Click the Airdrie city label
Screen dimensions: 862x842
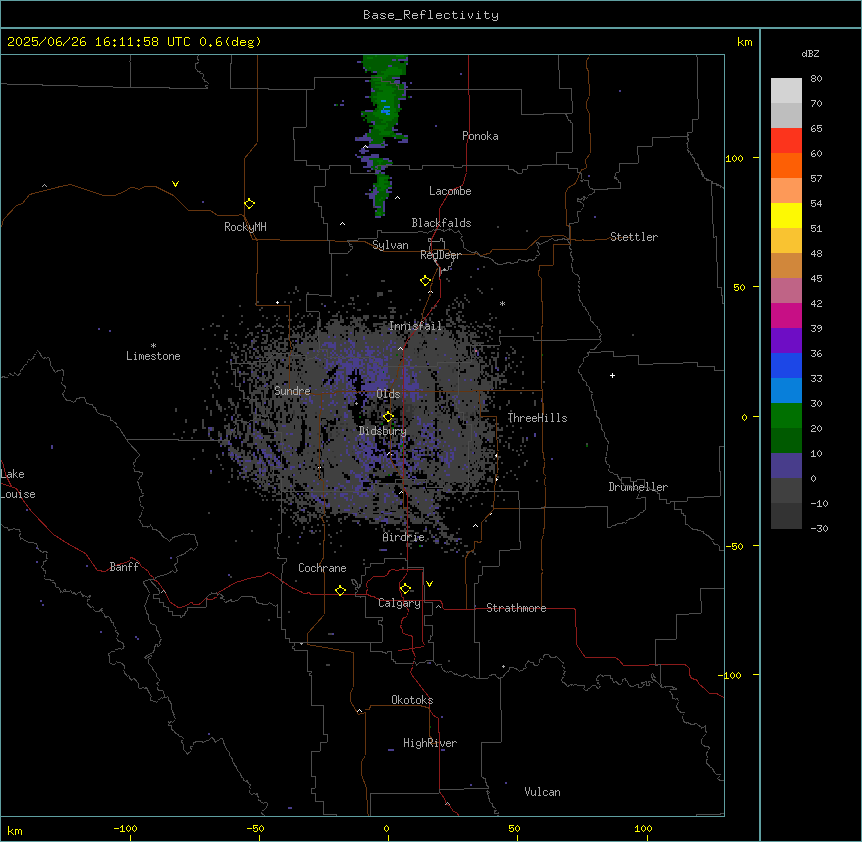point(403,537)
